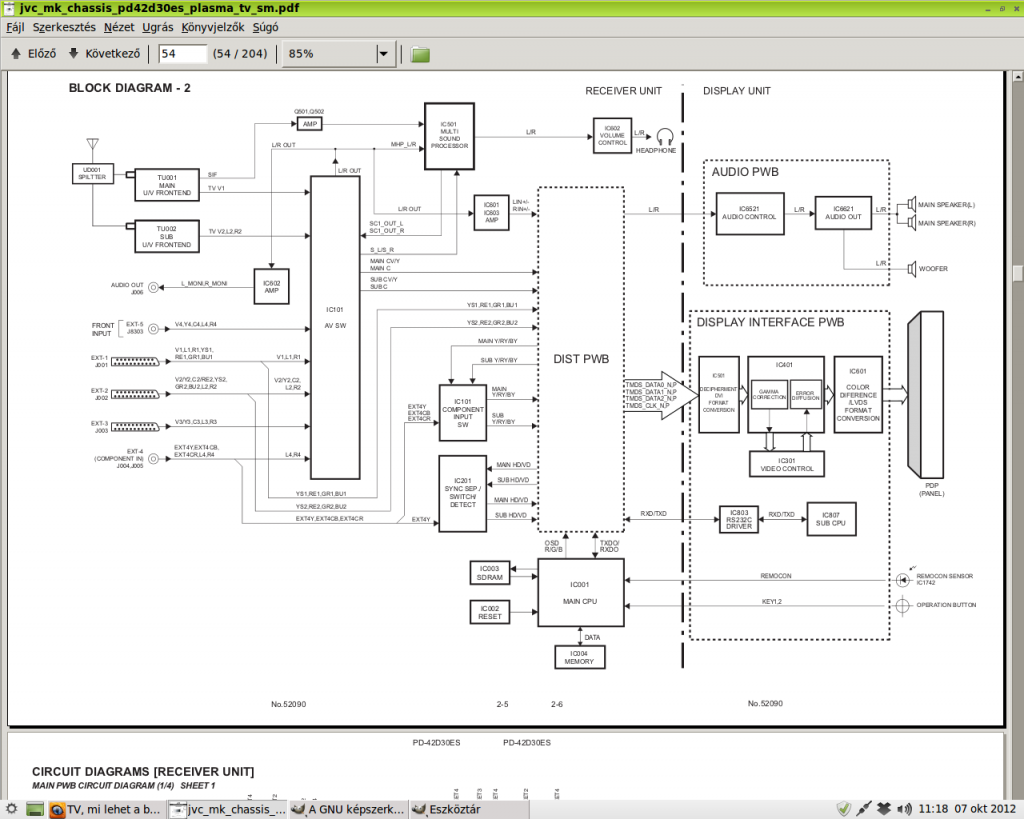Click the green folder open icon
This screenshot has width=1024, height=819.
420,54
